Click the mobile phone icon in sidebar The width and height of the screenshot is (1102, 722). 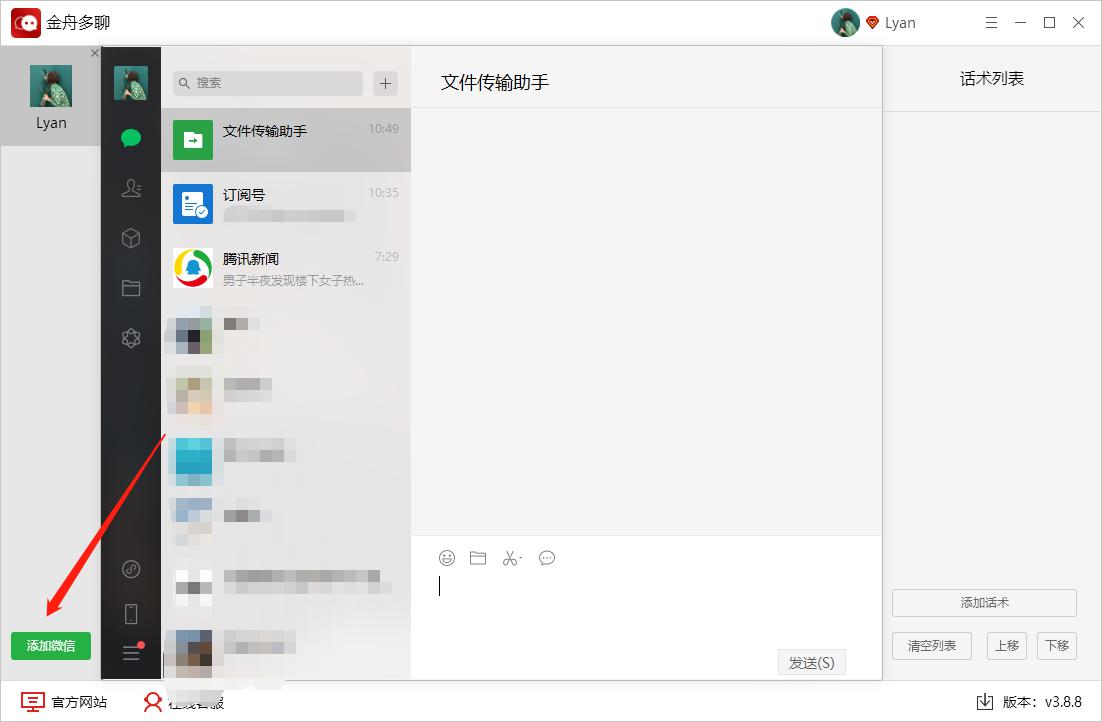131,613
